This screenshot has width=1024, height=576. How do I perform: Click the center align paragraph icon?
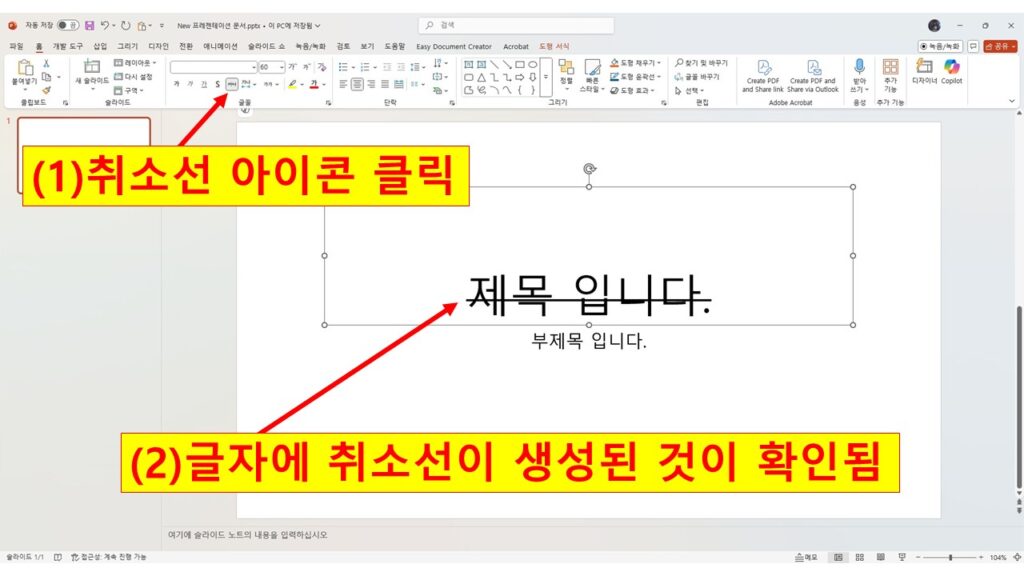357,84
